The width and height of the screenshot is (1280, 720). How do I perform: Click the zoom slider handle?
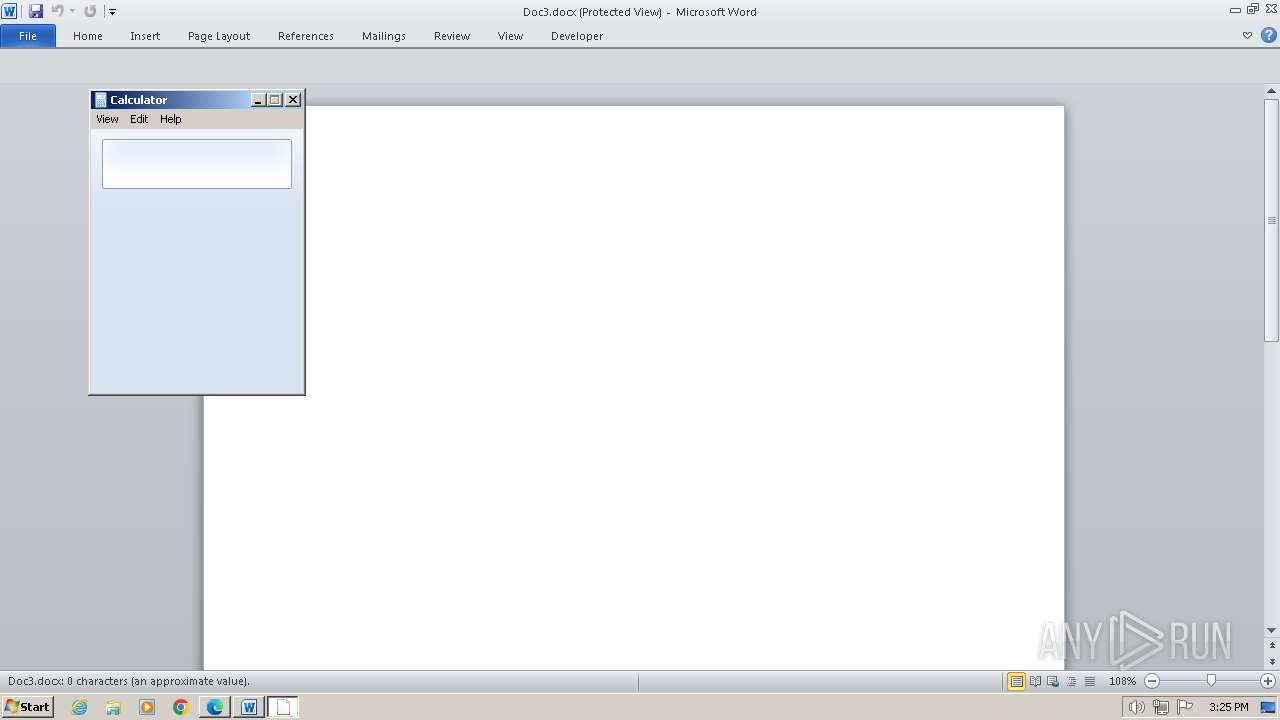[1211, 681]
